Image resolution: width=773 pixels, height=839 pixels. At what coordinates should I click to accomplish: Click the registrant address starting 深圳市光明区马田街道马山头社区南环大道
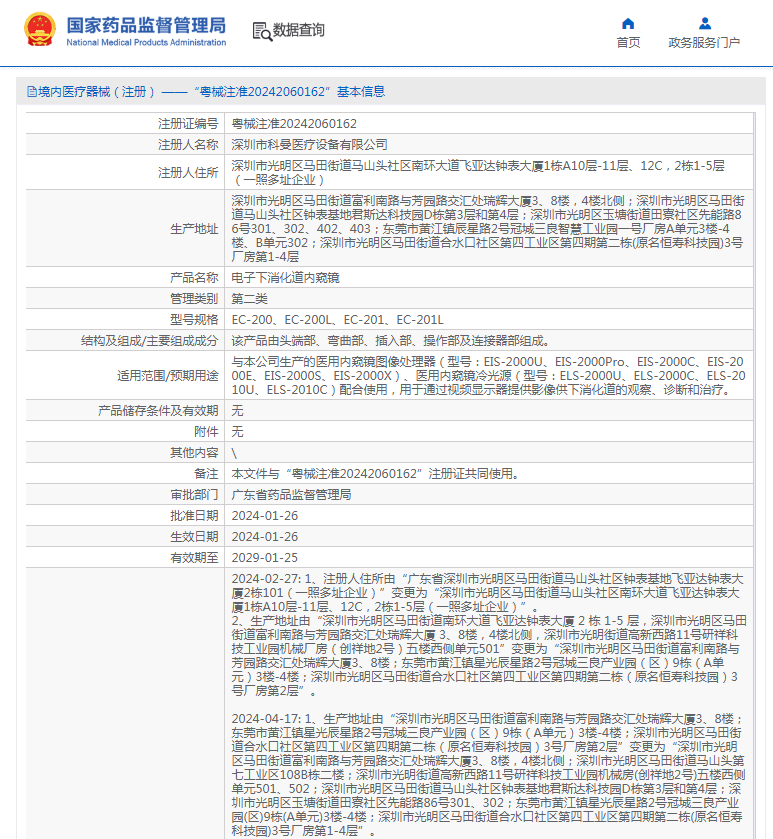(x=478, y=172)
